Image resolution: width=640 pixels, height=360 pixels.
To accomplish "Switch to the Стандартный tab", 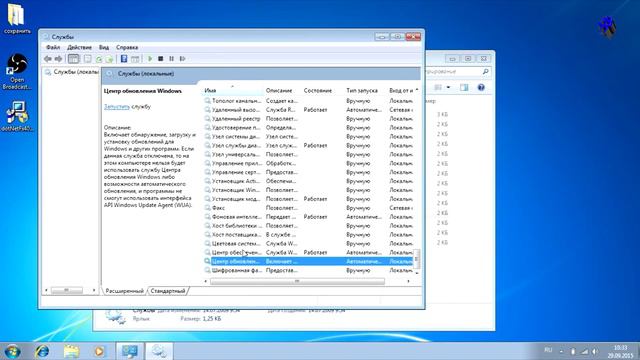I will (x=168, y=291).
